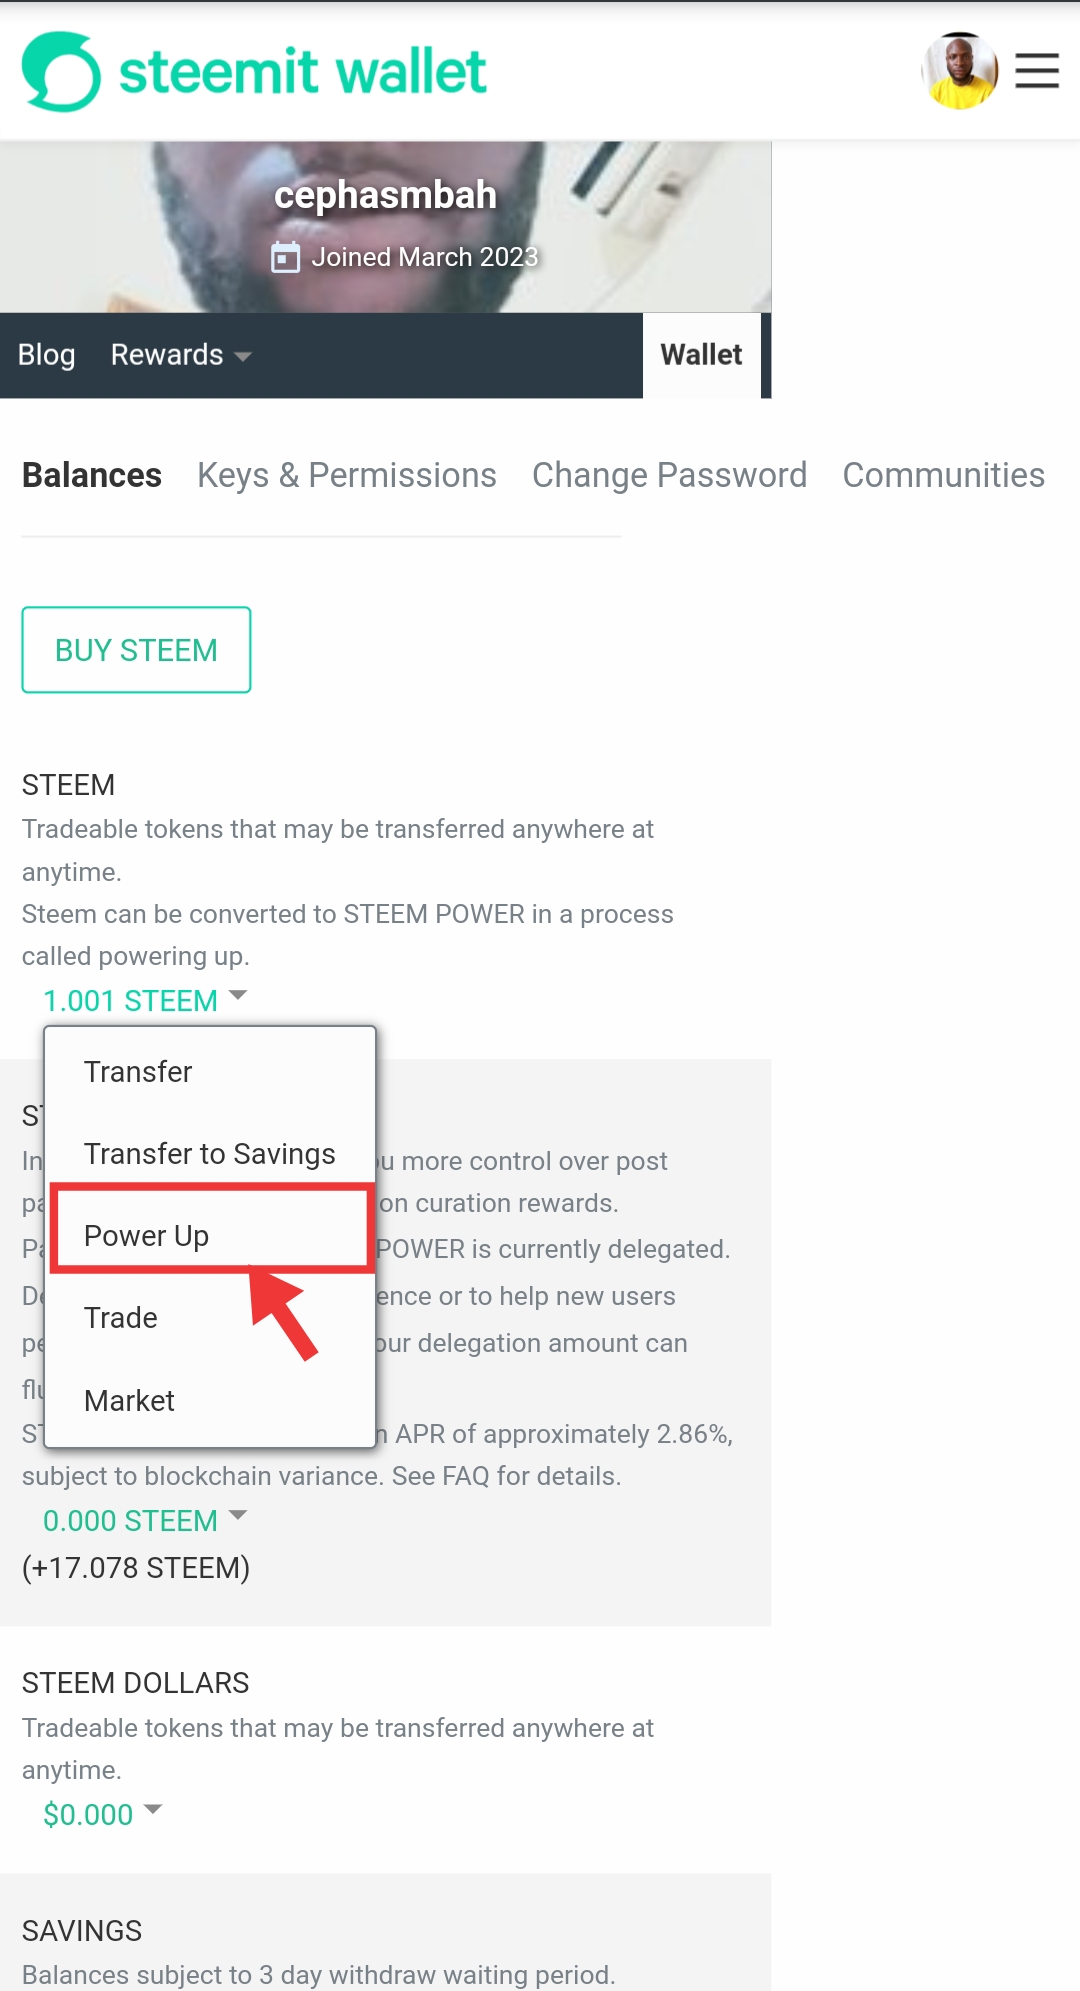
Task: Go to the Communities tab
Action: coord(943,475)
